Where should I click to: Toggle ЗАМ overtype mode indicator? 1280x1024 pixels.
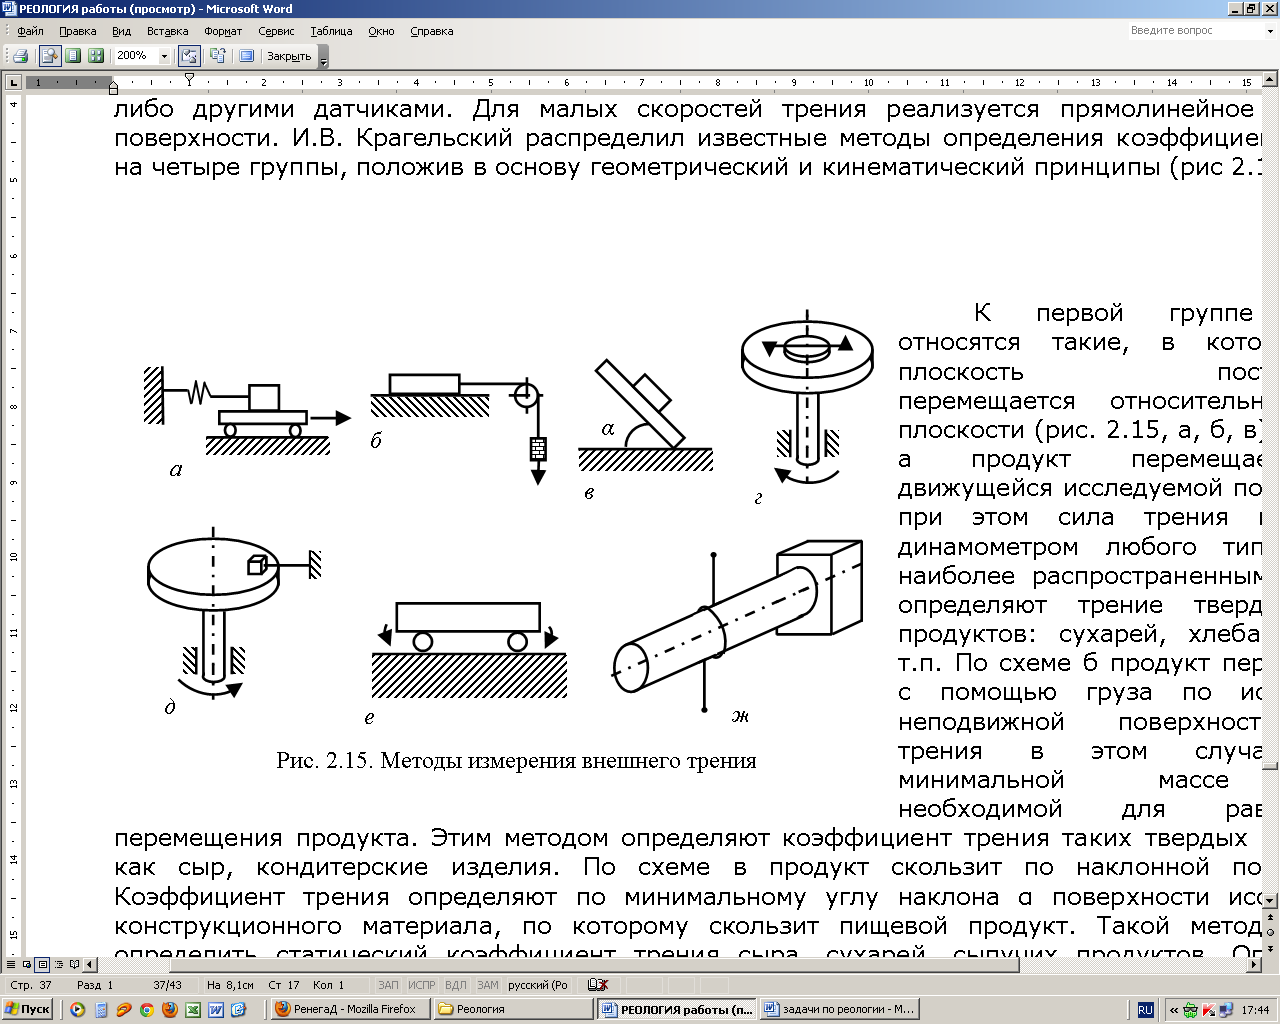pos(488,985)
